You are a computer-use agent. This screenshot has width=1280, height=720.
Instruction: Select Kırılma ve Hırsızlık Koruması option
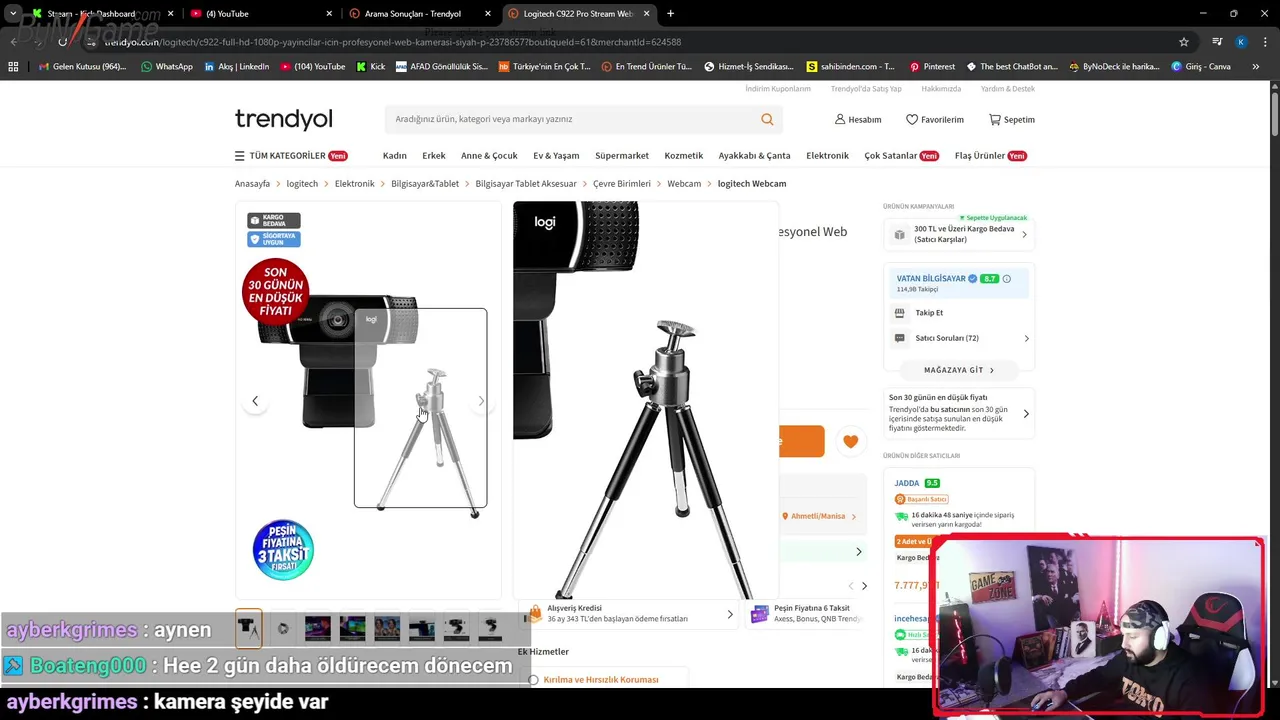[x=533, y=679]
